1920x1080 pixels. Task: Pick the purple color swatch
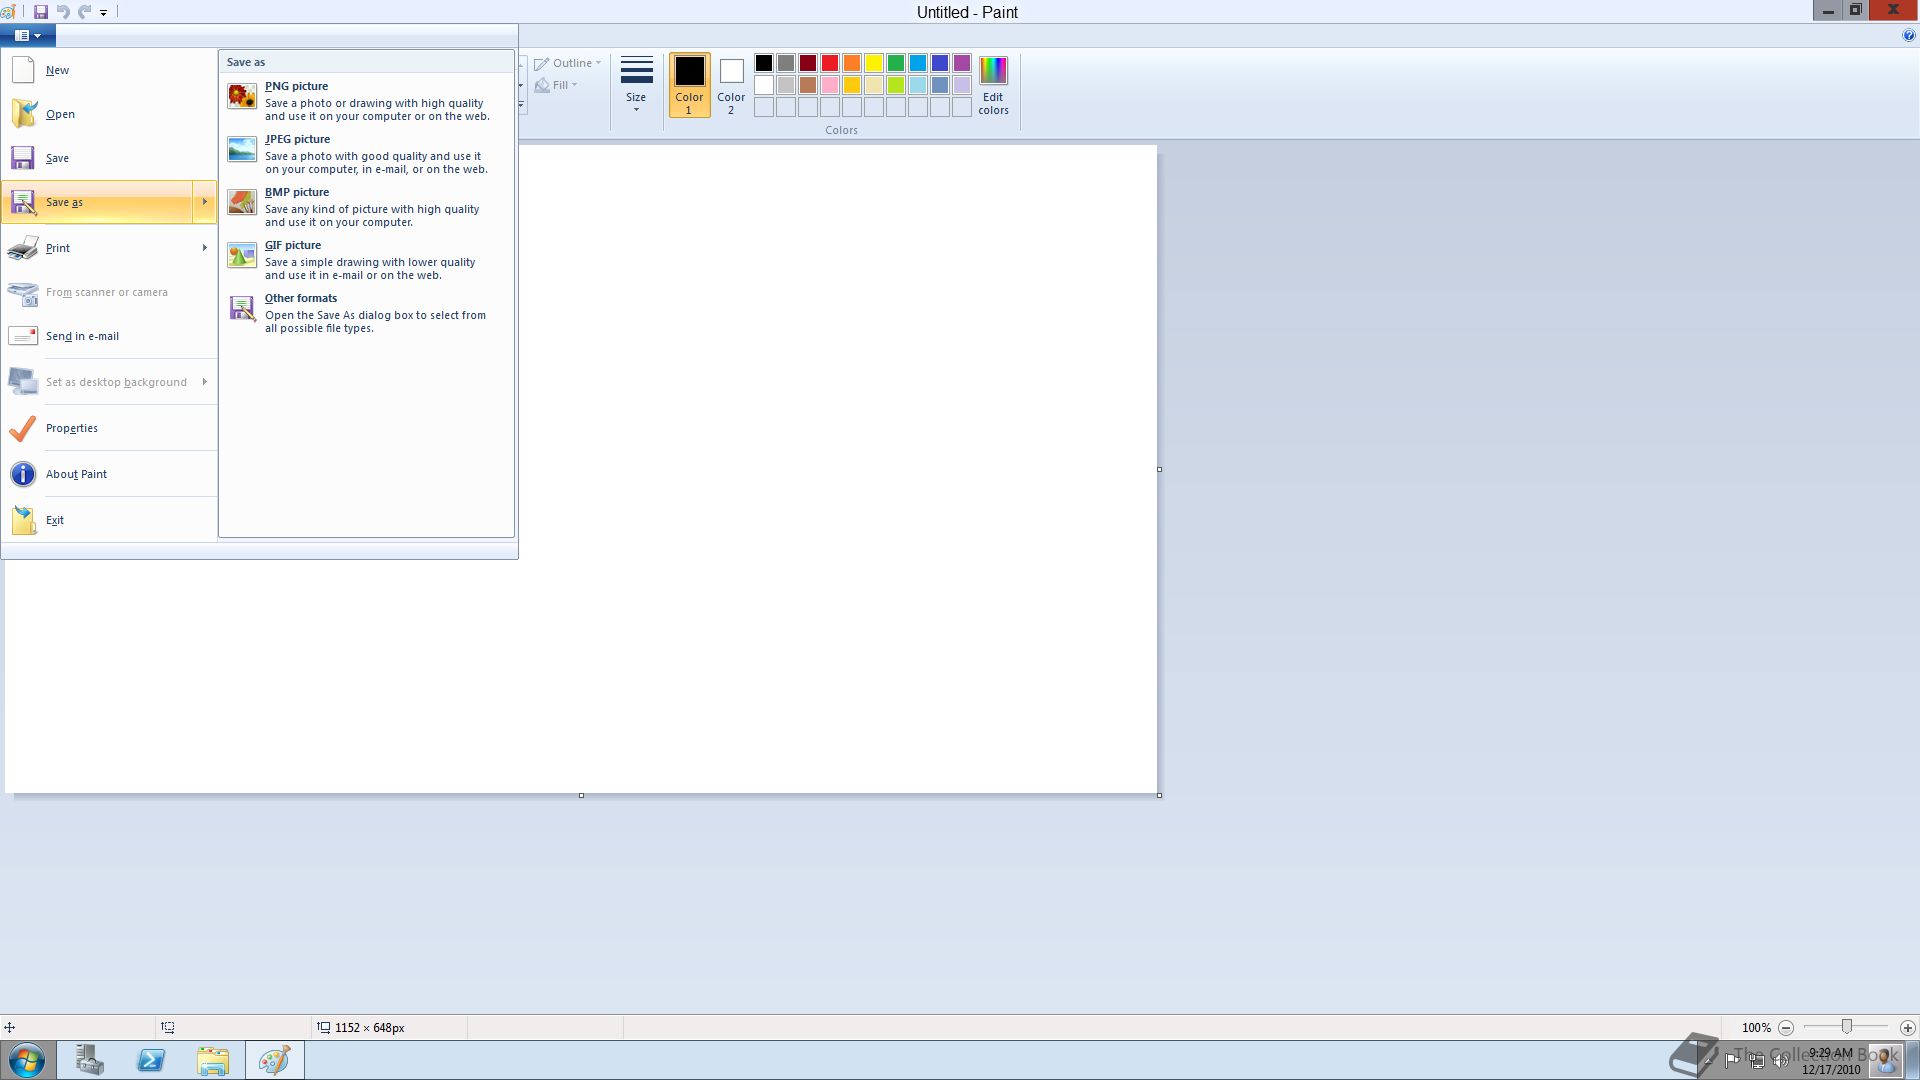click(962, 63)
